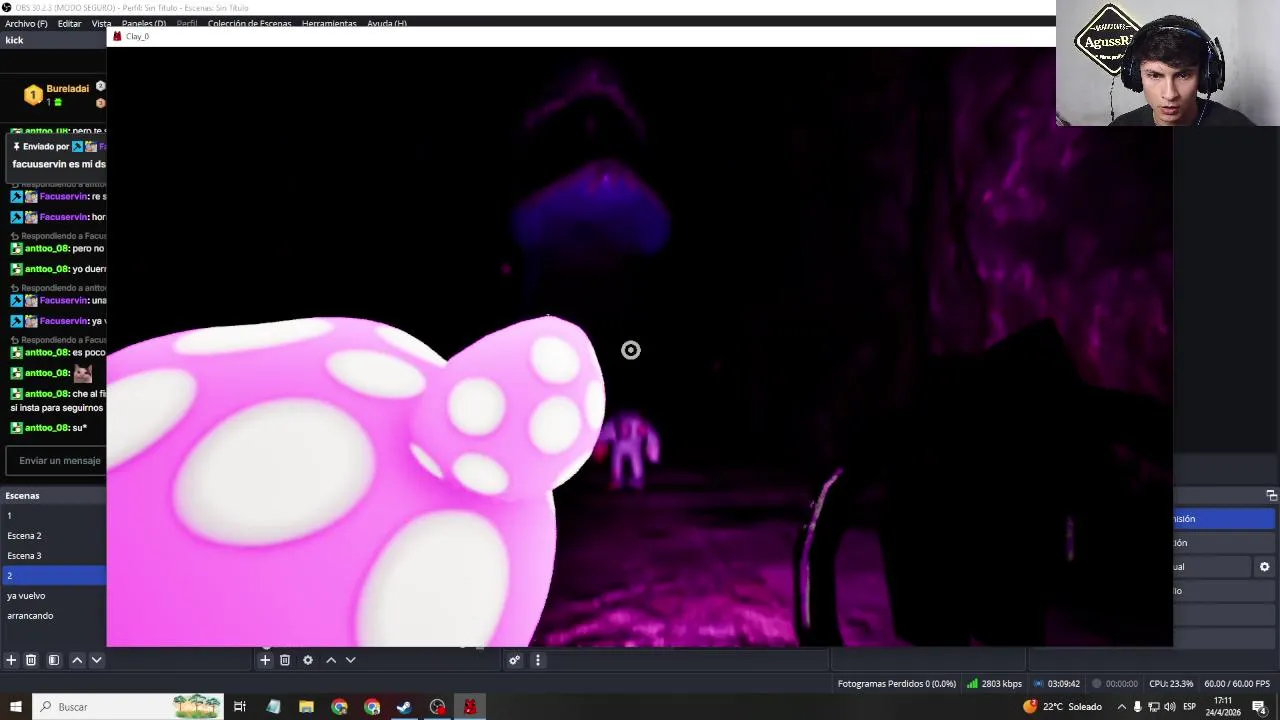
Task: Switch to OBS Studio taskbar icon
Action: pyautogui.click(x=437, y=707)
